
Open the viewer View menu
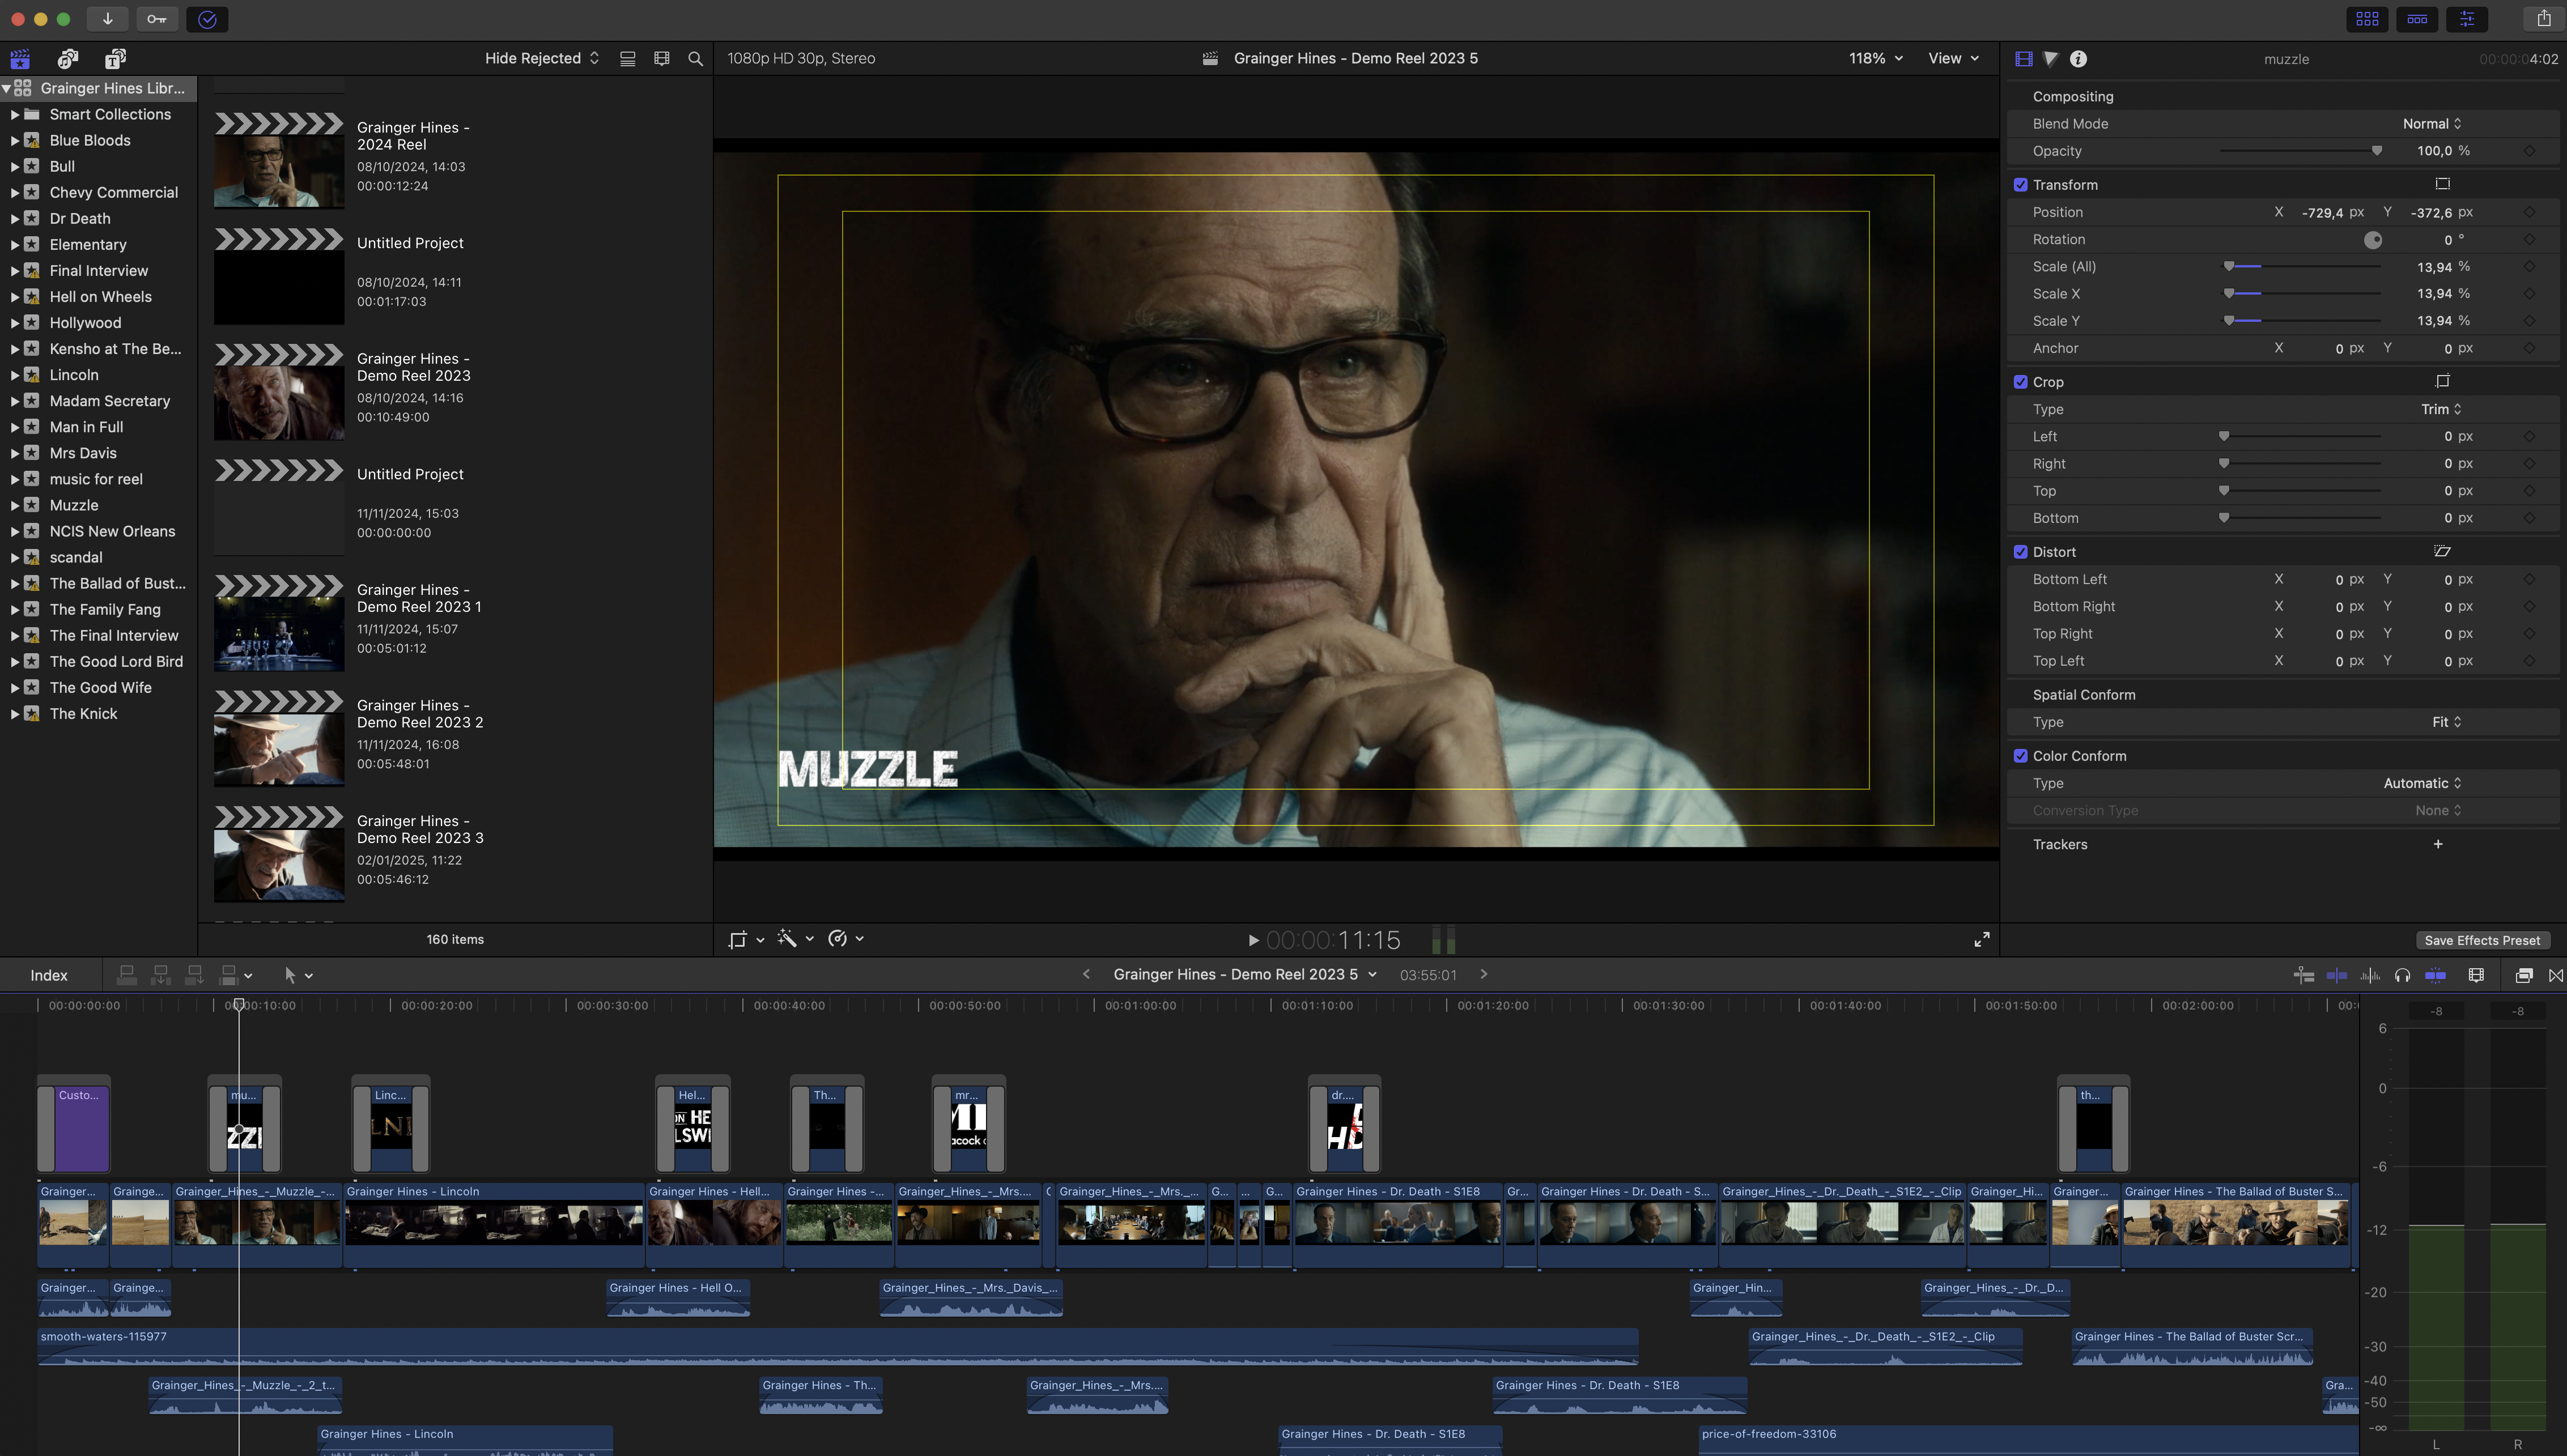point(1953,59)
